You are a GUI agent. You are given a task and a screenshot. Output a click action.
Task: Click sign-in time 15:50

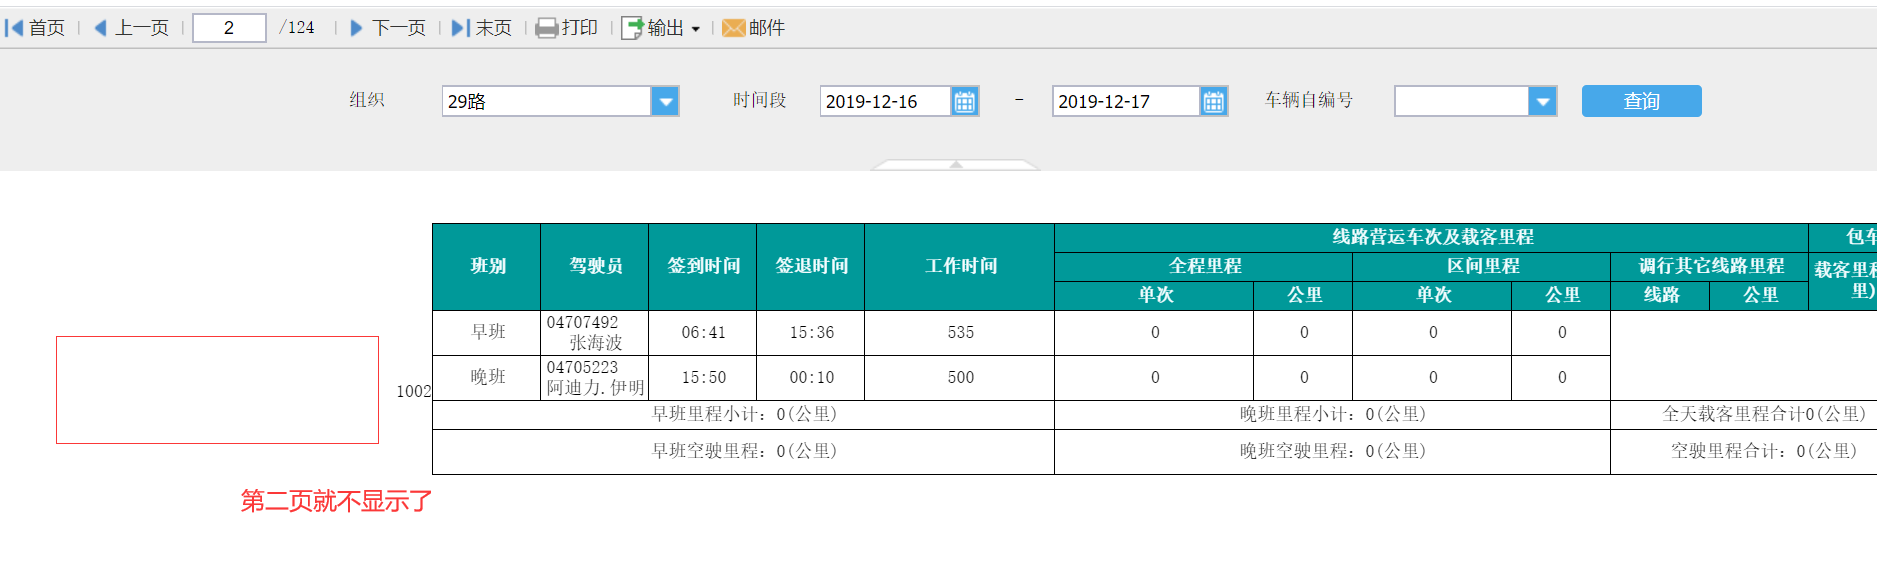(703, 378)
